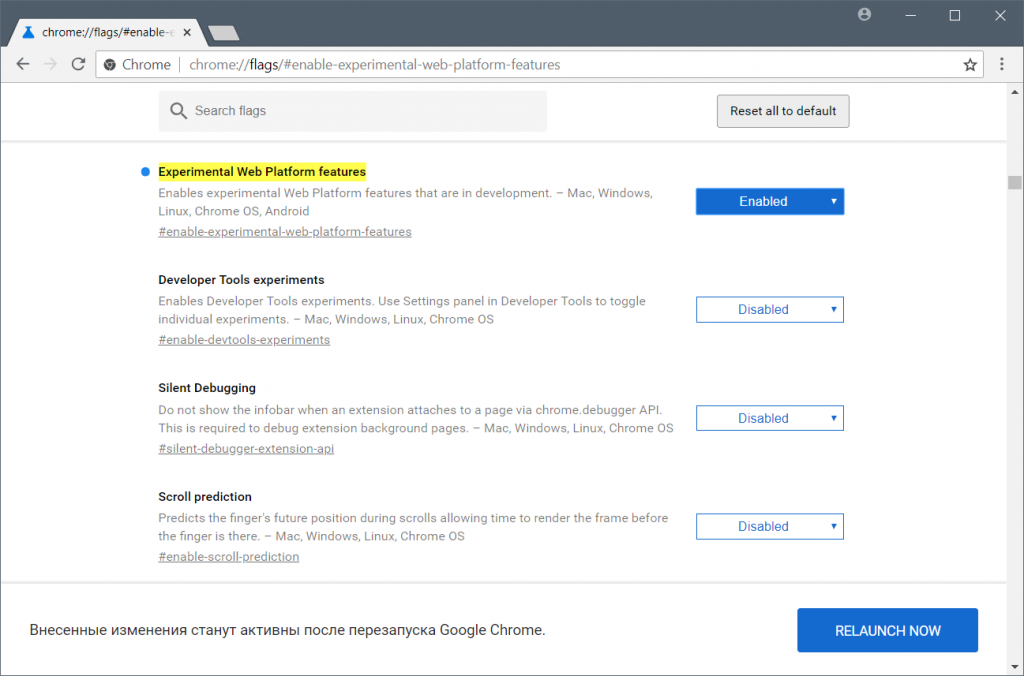
Task: Open the #enable-devtools-experiments anchor link
Action: [x=244, y=340]
